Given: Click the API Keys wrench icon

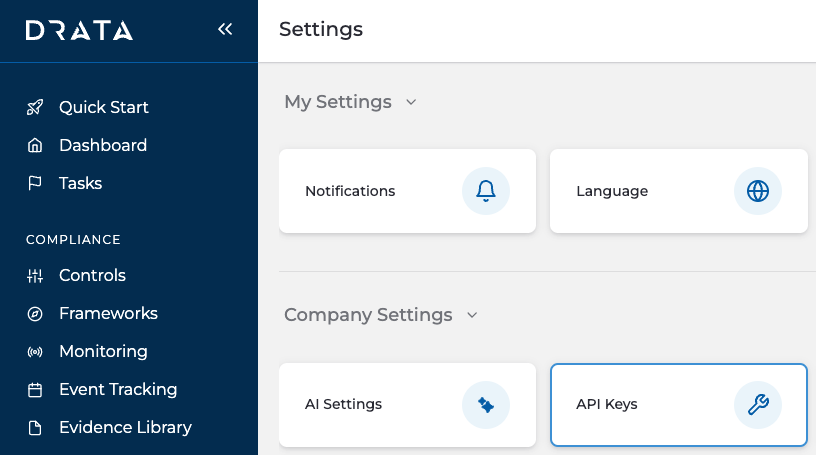Looking at the screenshot, I should click(758, 405).
